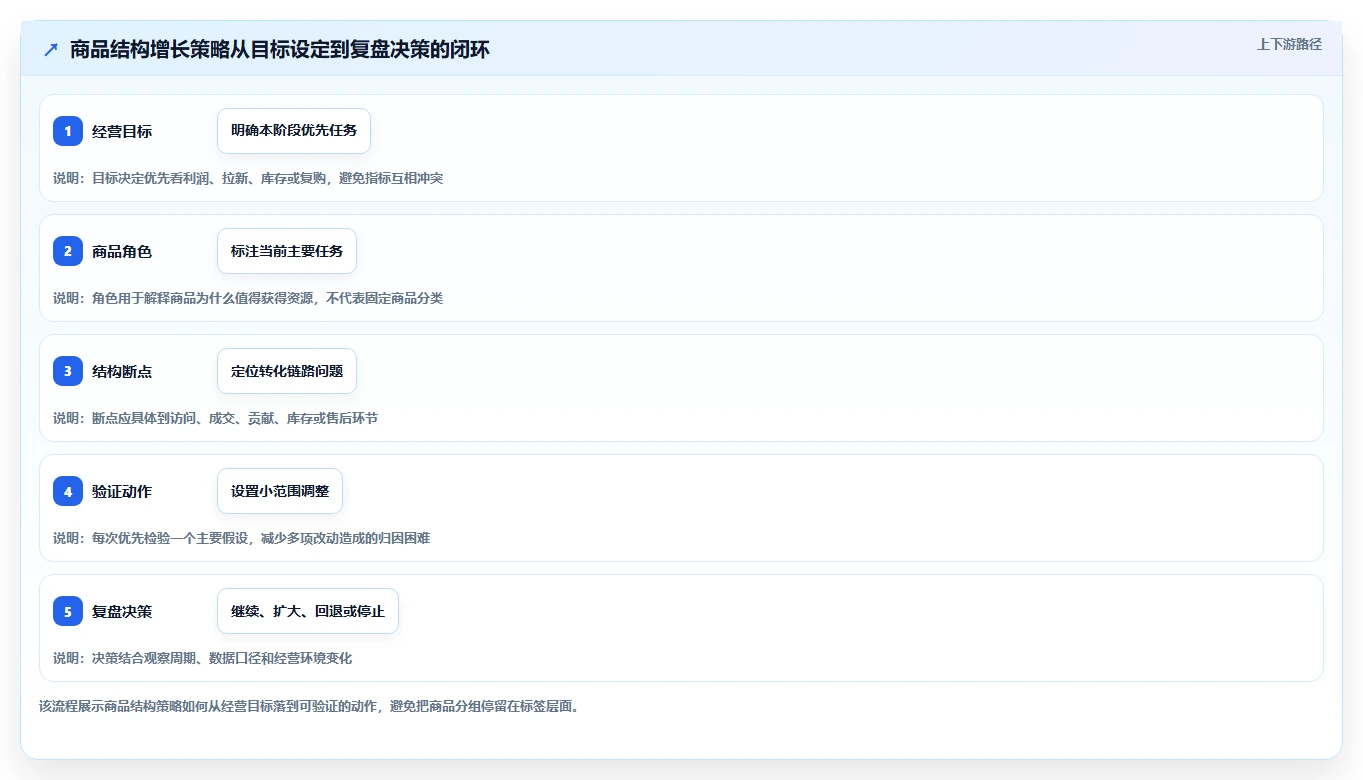
Task: Click the note starting 说明:决策结合观察周期
Action: coord(203,658)
